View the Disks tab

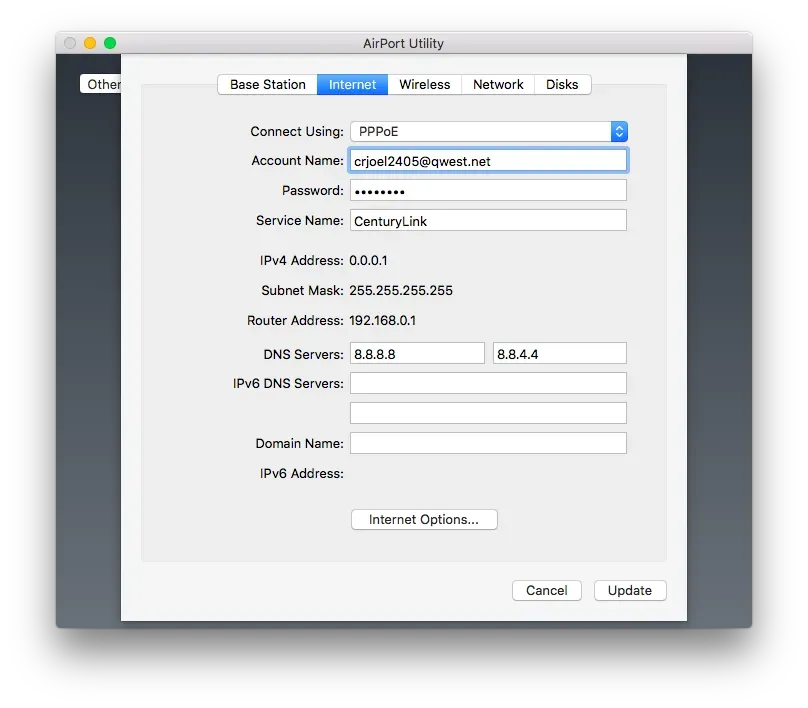[x=562, y=84]
